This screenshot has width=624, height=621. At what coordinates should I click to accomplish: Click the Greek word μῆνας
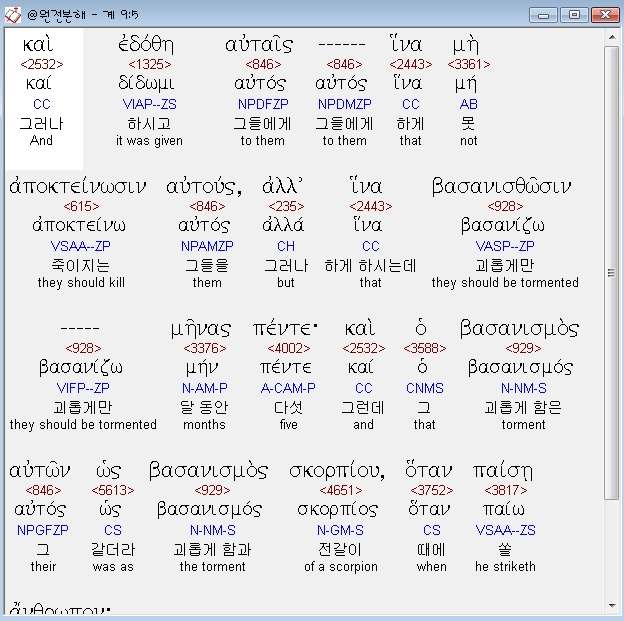pyautogui.click(x=201, y=330)
